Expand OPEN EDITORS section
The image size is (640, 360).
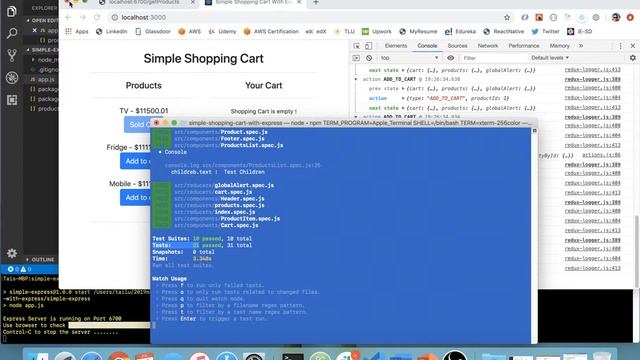tap(42, 20)
